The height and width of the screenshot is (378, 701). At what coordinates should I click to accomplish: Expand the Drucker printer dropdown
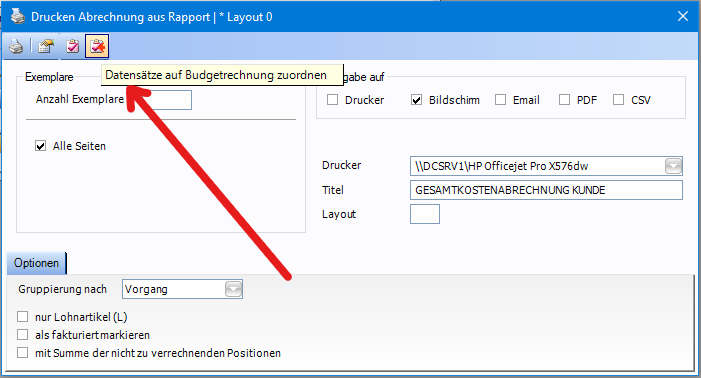(673, 166)
